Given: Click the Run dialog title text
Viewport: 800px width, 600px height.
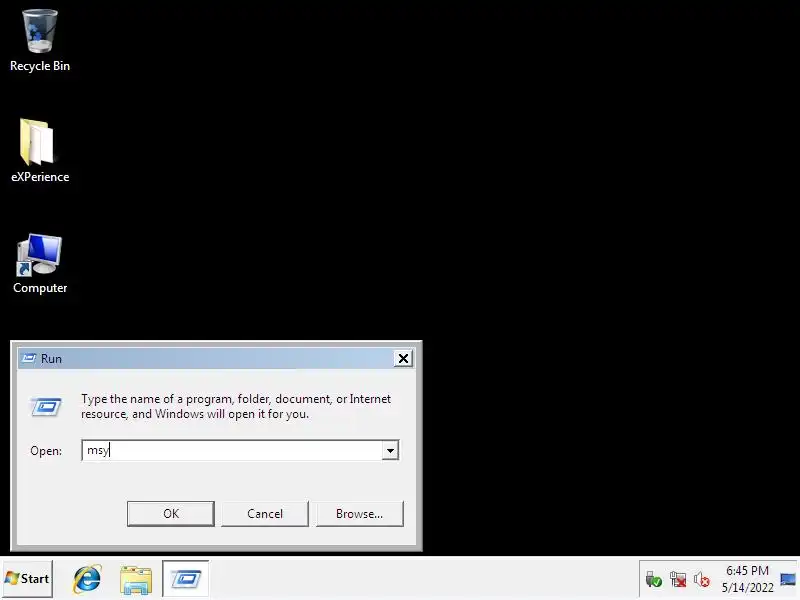Looking at the screenshot, I should point(52,359).
